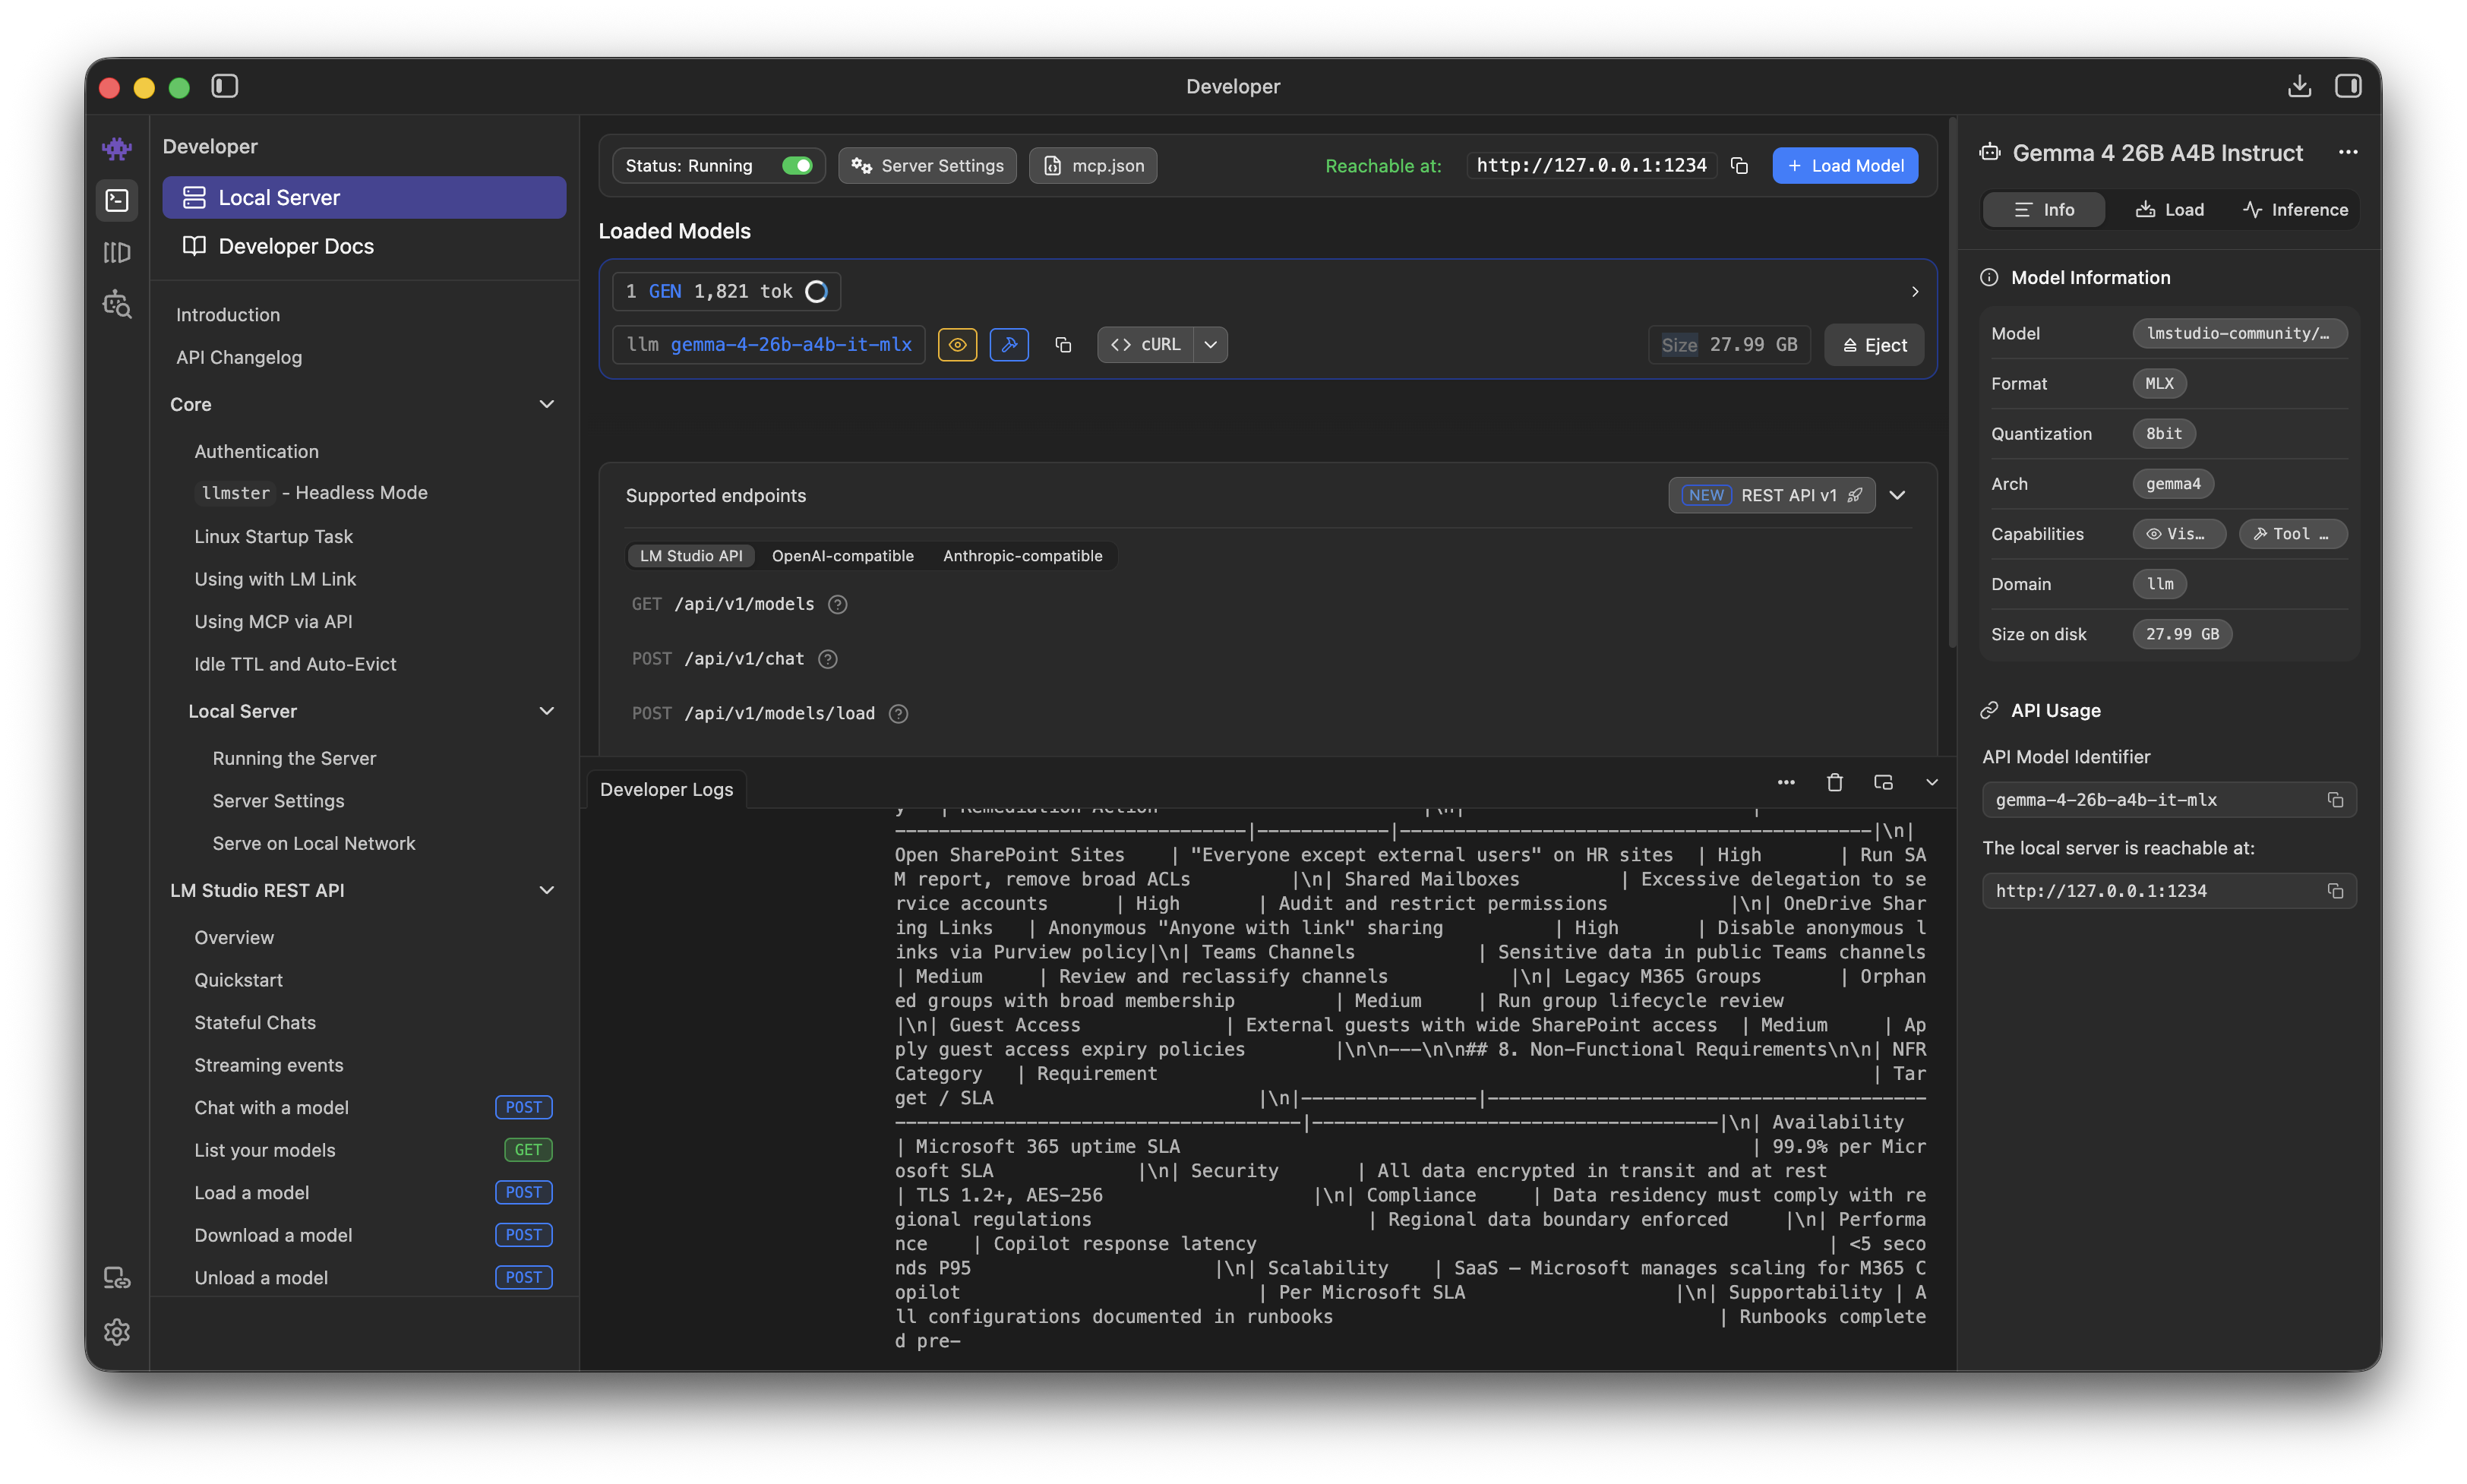Select the Load tab in model panel
The width and height of the screenshot is (2467, 1484).
pos(2170,210)
